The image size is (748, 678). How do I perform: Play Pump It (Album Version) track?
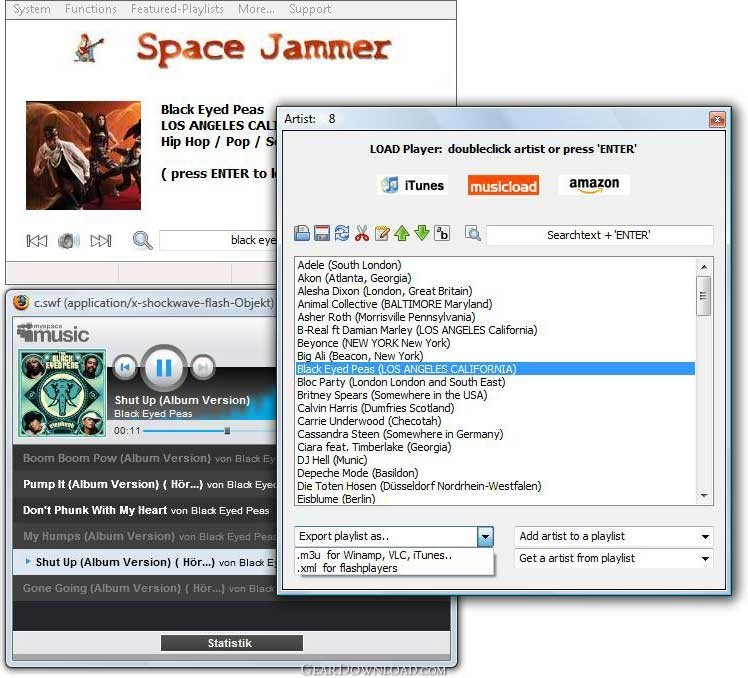145,484
